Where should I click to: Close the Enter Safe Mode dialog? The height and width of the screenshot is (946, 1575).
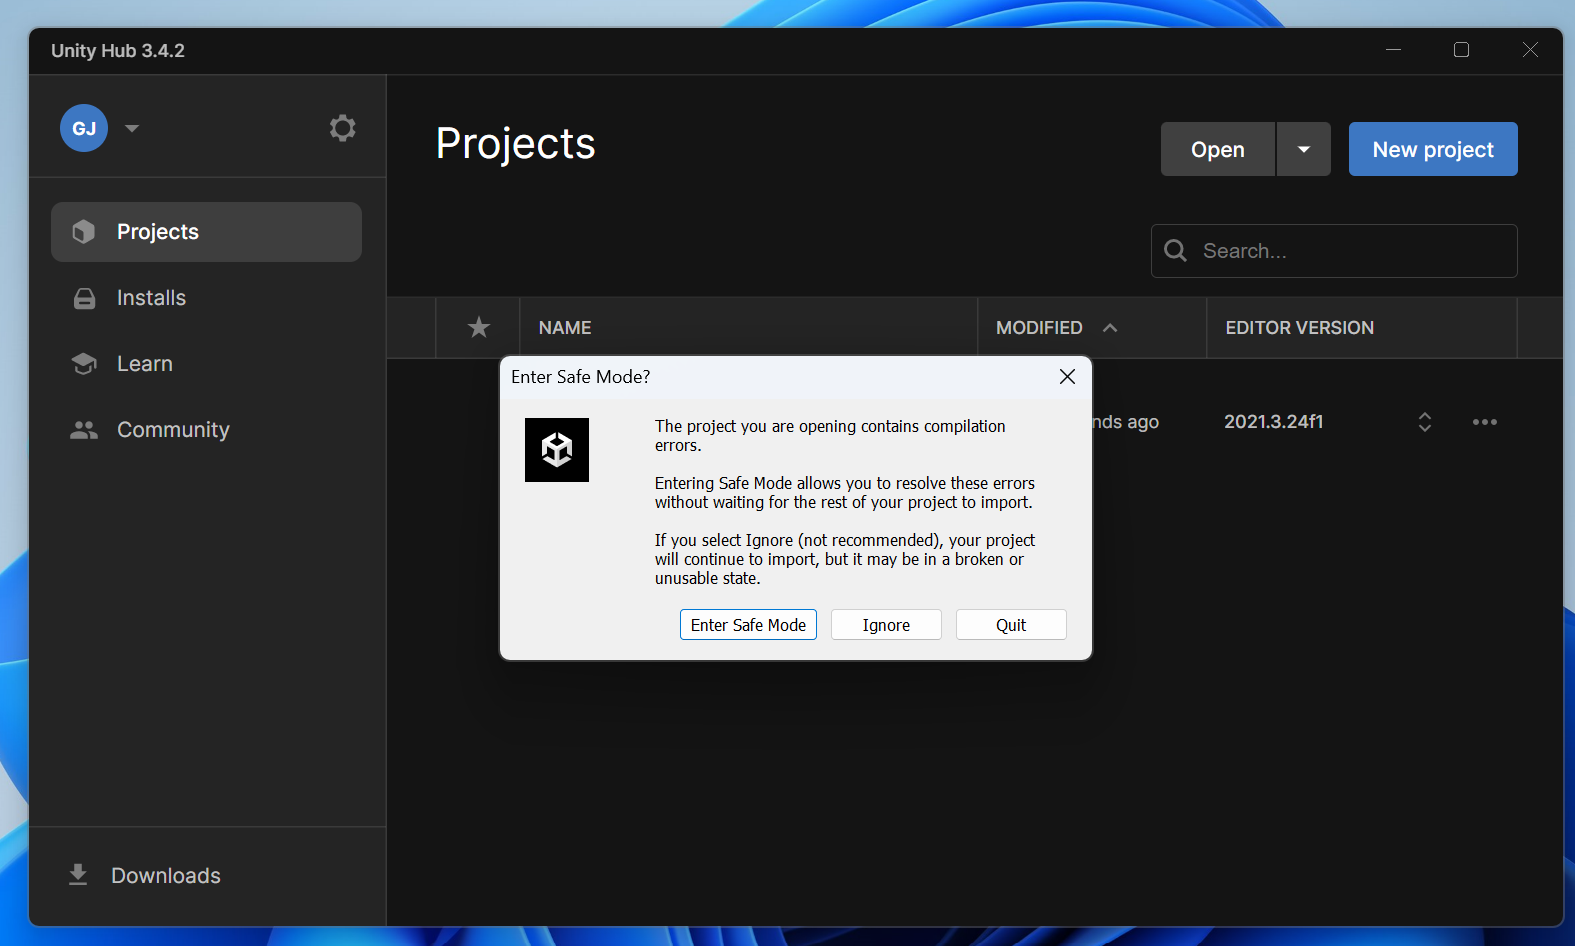pos(1067,376)
